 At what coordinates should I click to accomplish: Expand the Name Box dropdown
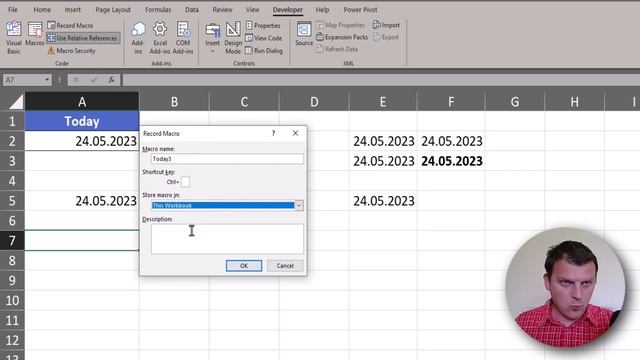[47, 80]
